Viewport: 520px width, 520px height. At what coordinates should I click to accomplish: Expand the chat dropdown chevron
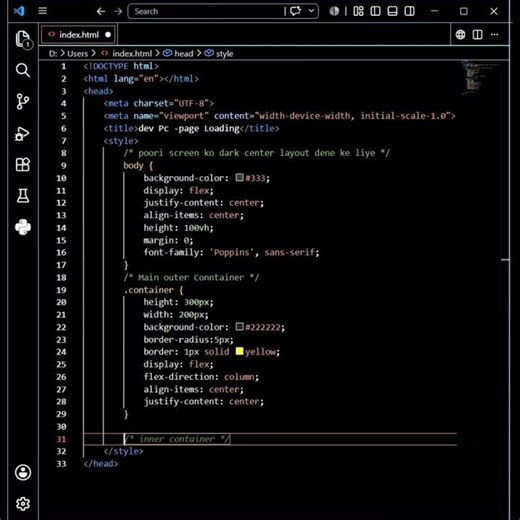[311, 11]
